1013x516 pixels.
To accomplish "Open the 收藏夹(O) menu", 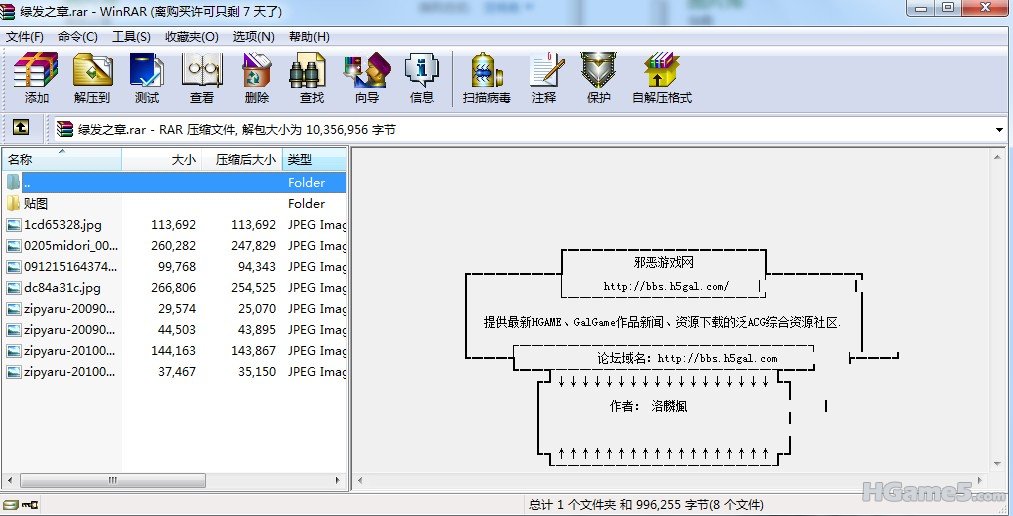I will coord(192,37).
